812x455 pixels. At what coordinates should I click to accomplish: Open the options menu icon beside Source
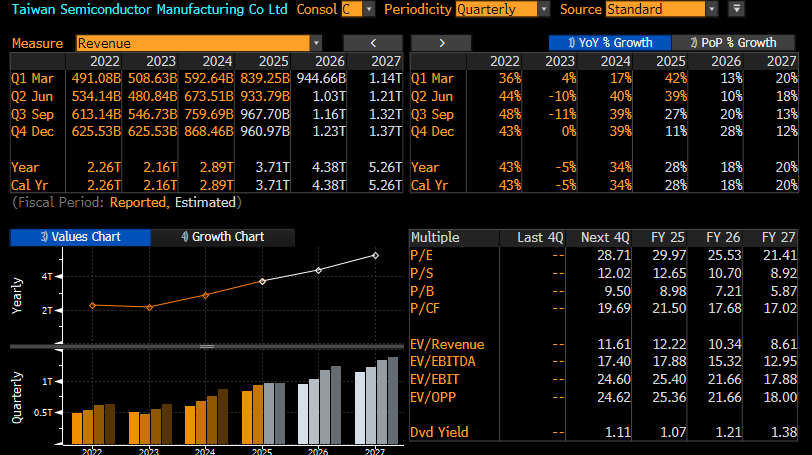[x=737, y=9]
